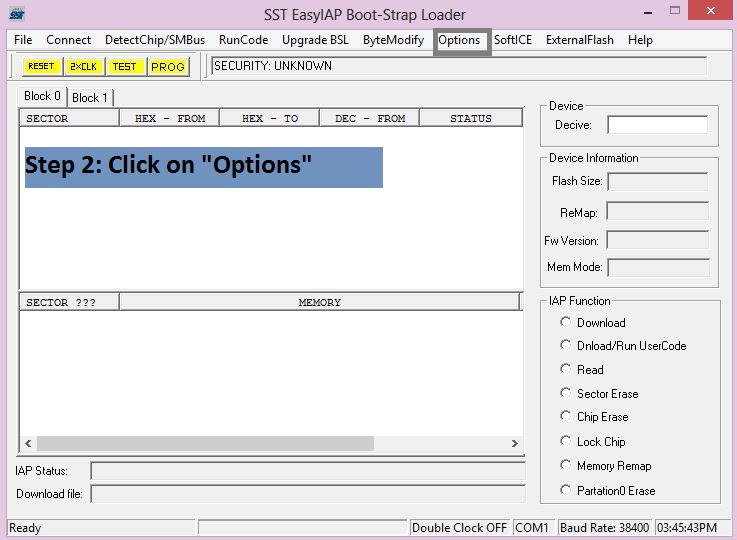
Task: Click the Mem Mode field
Action: pos(659,267)
